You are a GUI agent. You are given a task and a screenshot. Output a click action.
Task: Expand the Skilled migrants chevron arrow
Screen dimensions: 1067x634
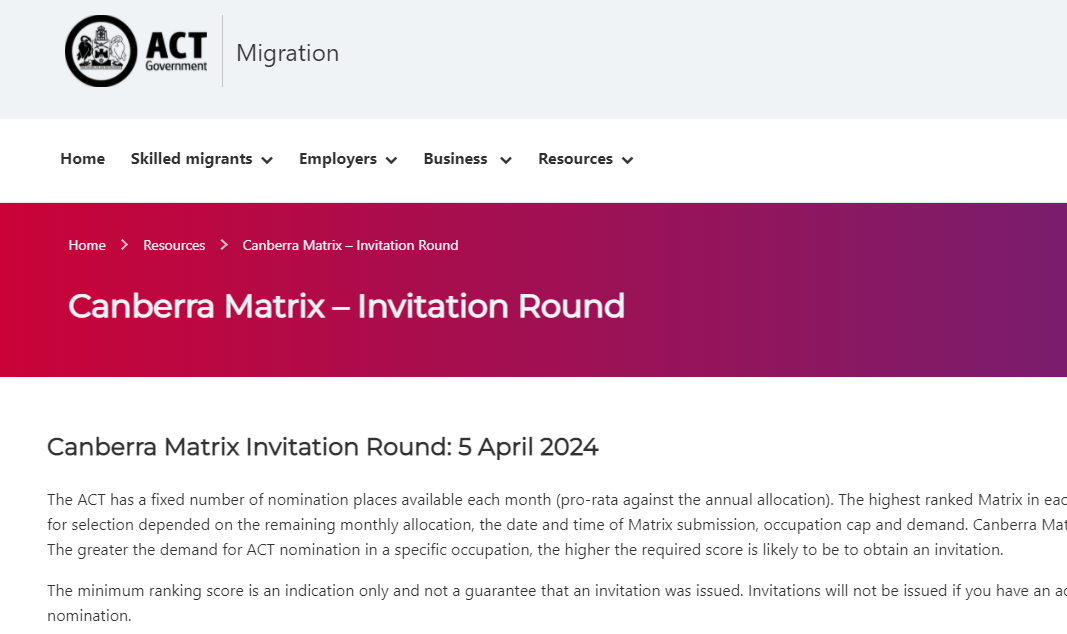click(267, 161)
